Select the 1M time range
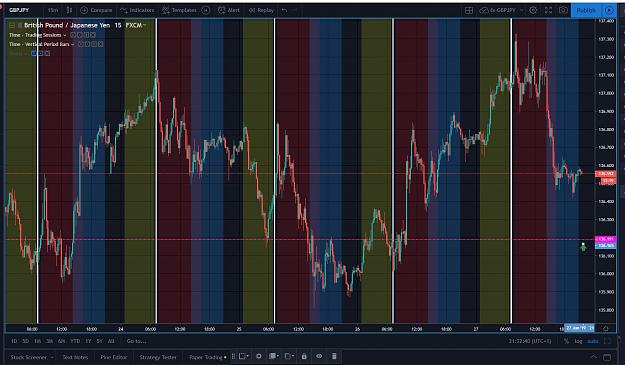Viewport: 625px width, 365px height. pyautogui.click(x=37, y=341)
